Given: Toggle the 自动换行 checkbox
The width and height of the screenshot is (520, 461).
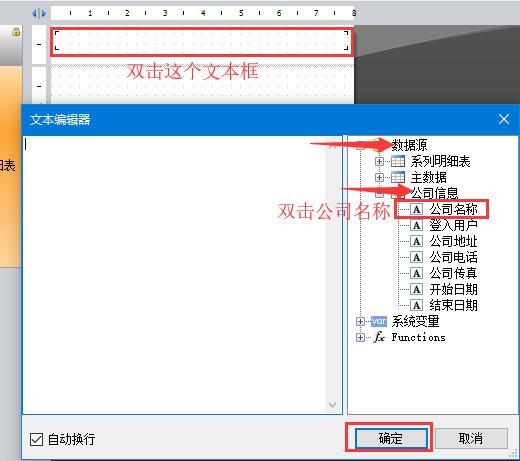Looking at the screenshot, I should [36, 439].
